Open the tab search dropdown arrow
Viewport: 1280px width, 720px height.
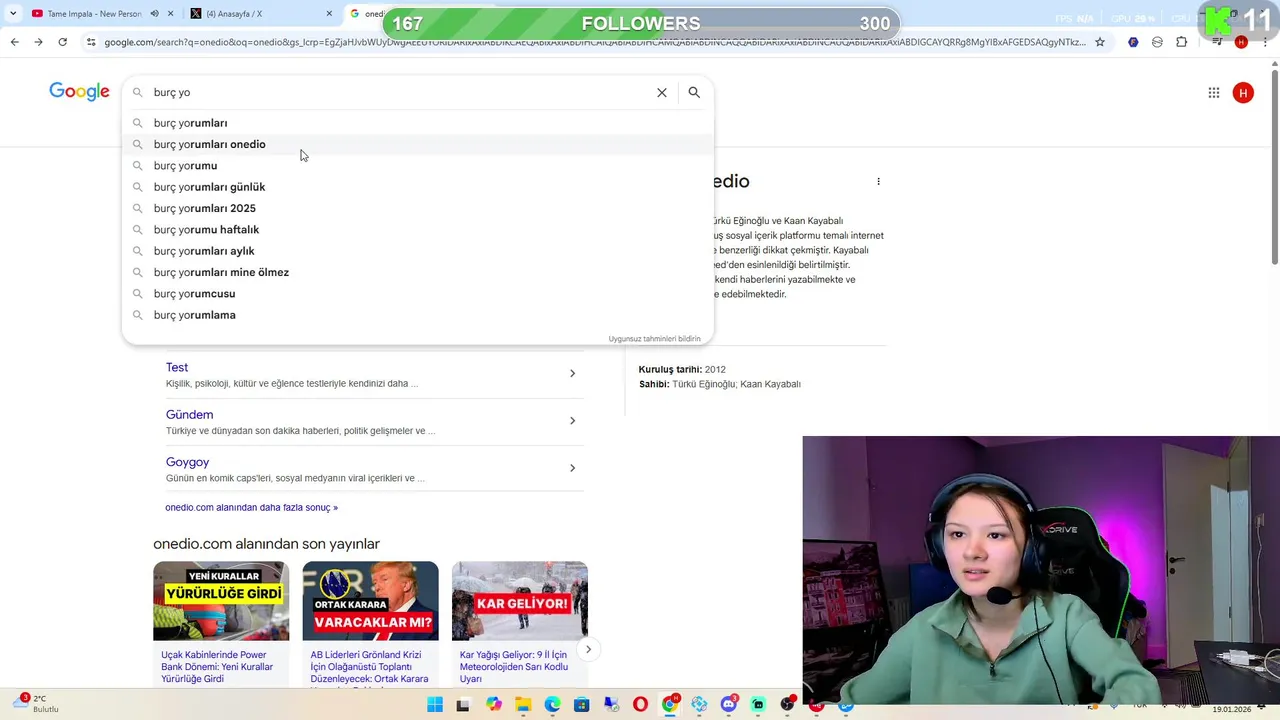[13, 14]
